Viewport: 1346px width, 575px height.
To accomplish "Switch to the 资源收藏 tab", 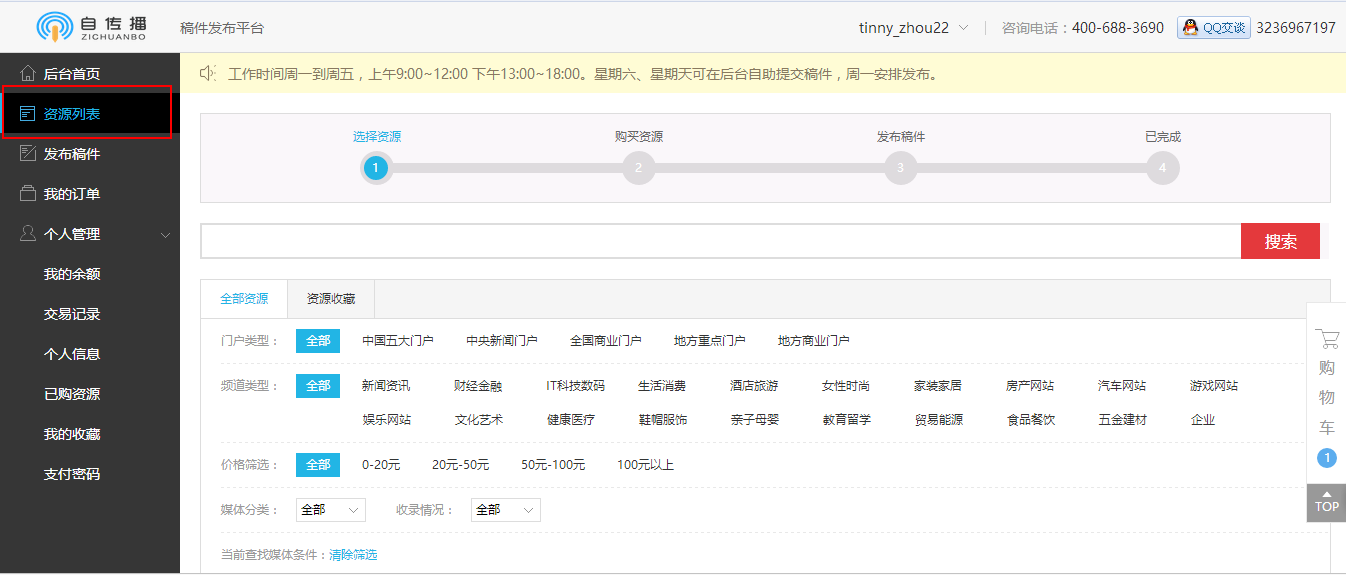I will [x=330, y=299].
